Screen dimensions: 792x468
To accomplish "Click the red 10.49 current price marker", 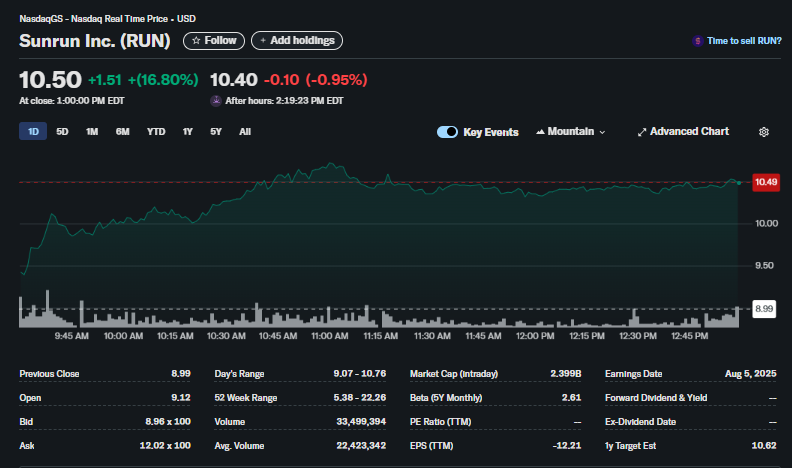I will click(x=766, y=182).
